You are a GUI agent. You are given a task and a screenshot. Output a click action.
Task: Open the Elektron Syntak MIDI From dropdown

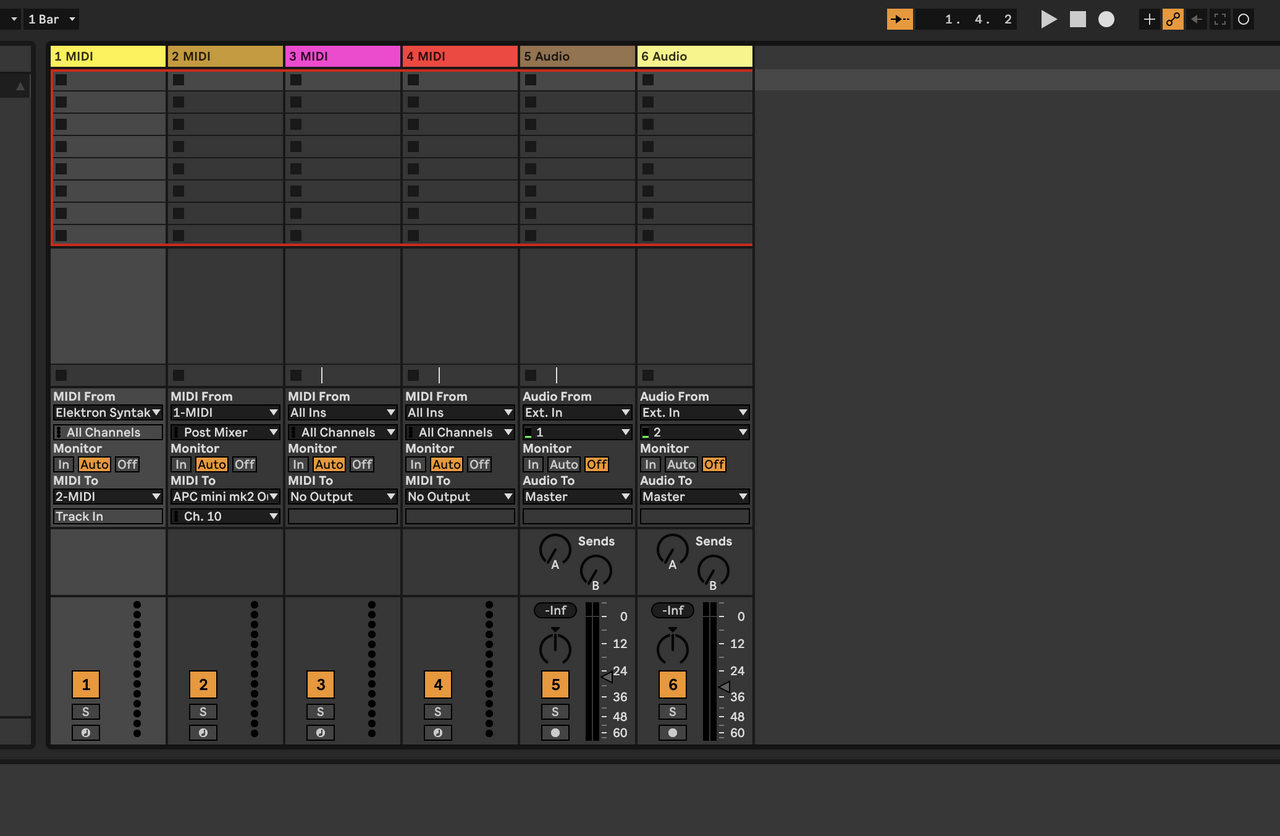pyautogui.click(x=108, y=412)
